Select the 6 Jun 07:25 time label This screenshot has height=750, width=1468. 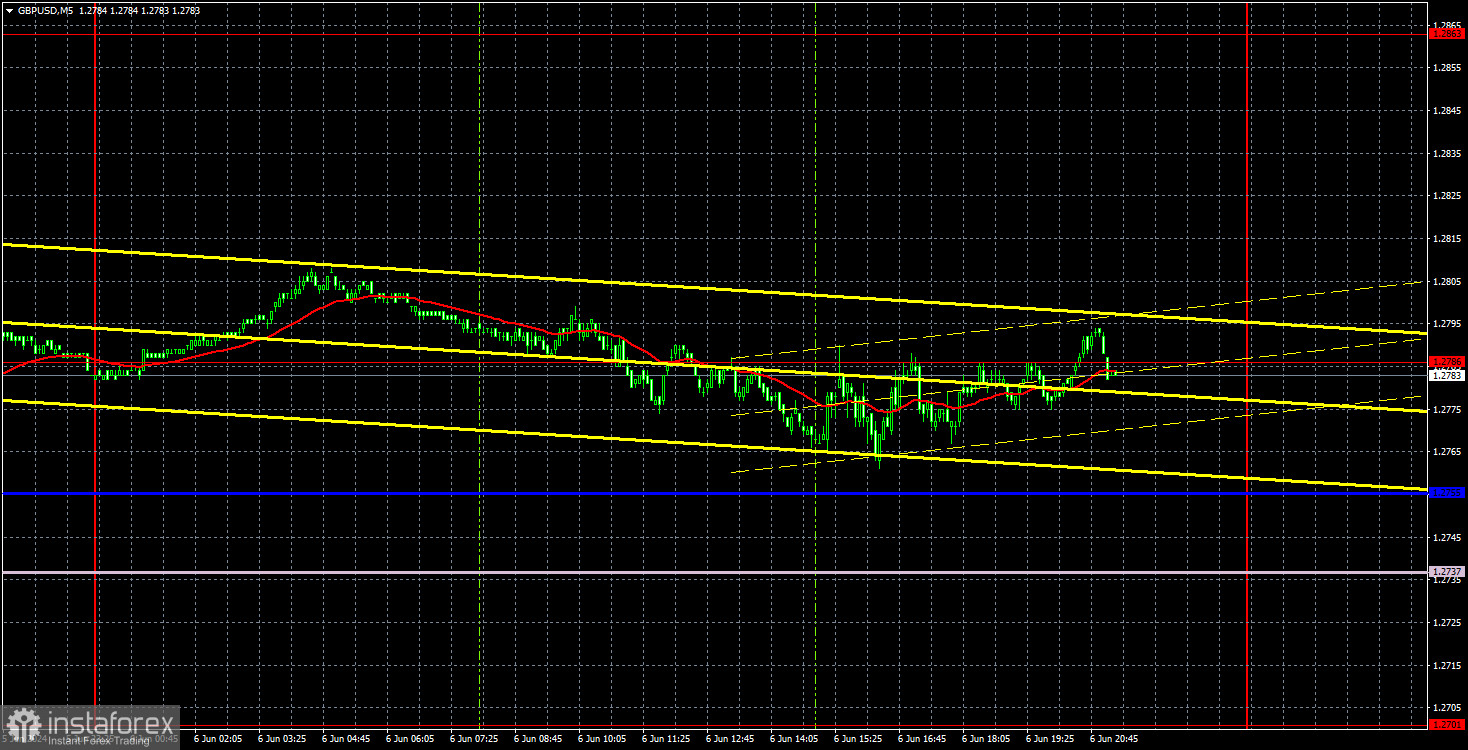(x=474, y=740)
